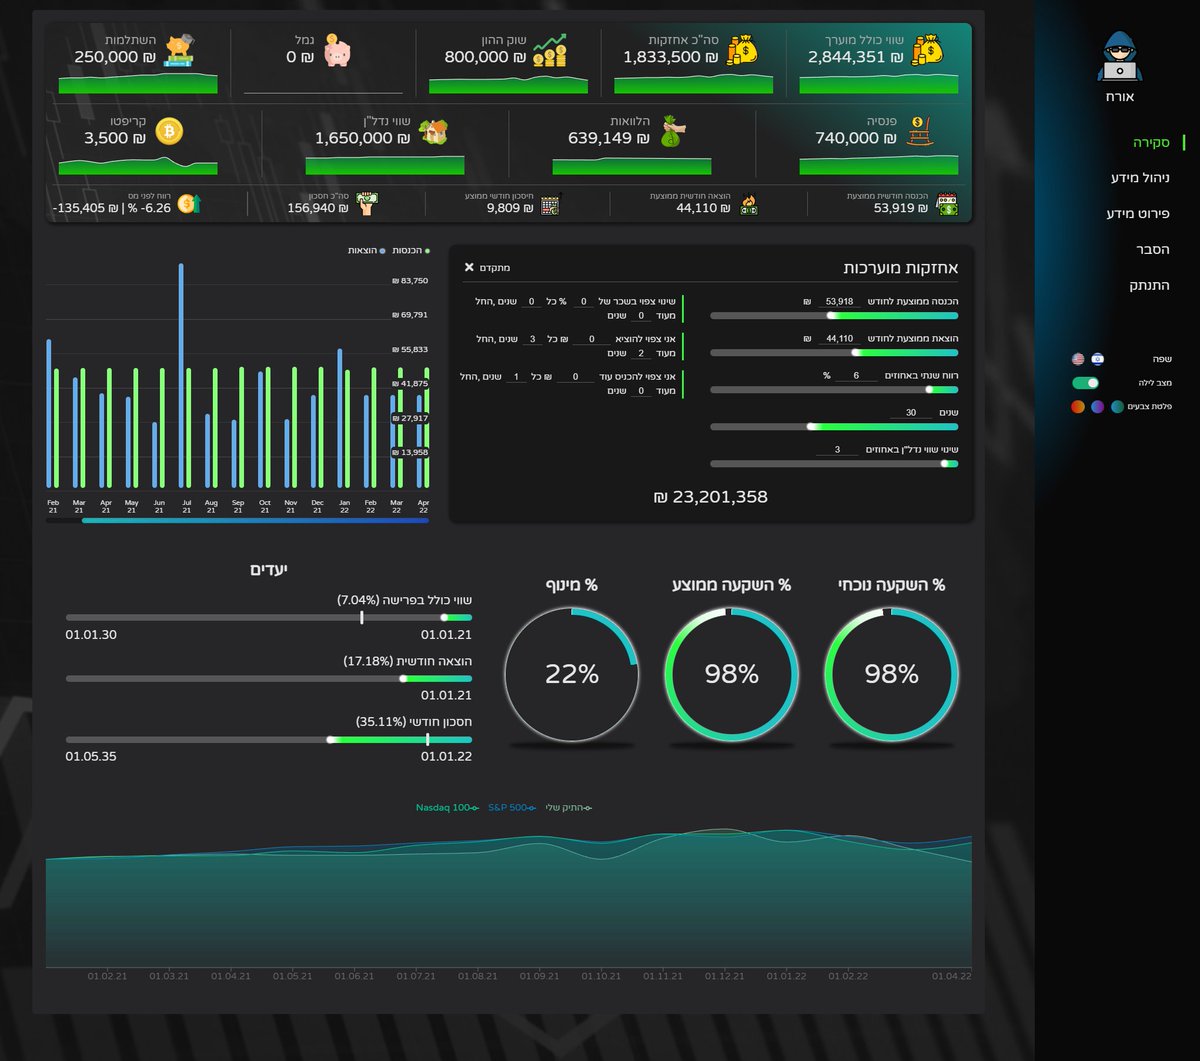This screenshot has width=1200, height=1061.
Task: Click the average monthly income icon beside 53,919
Action: [x=946, y=204]
